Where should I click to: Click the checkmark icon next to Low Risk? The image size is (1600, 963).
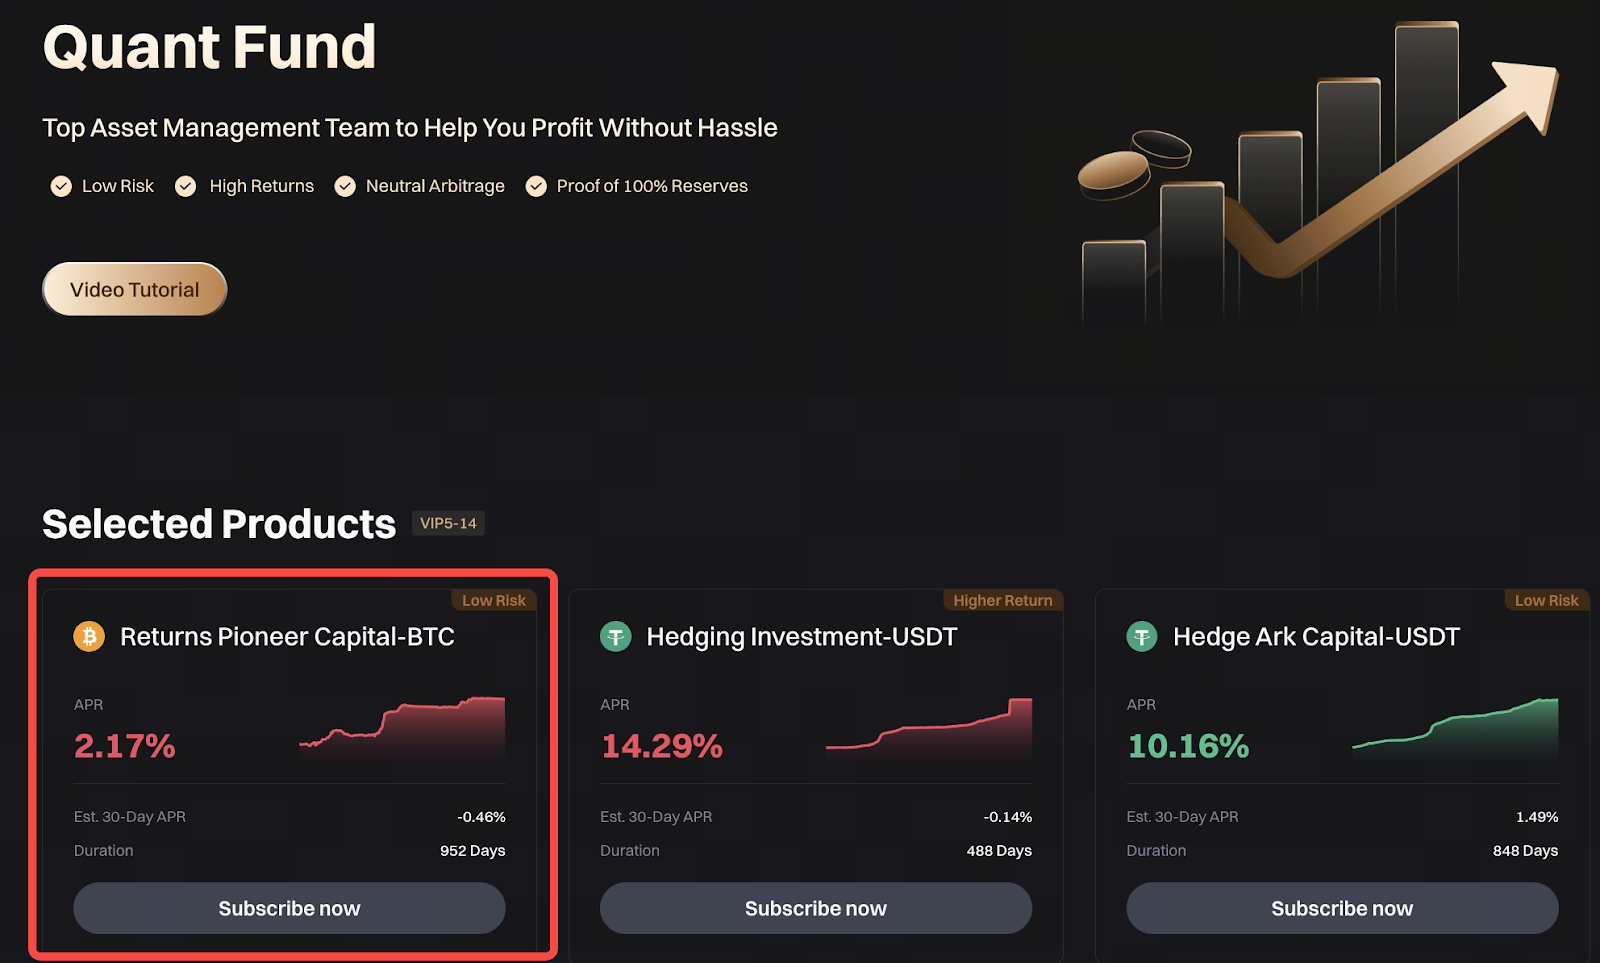61,186
